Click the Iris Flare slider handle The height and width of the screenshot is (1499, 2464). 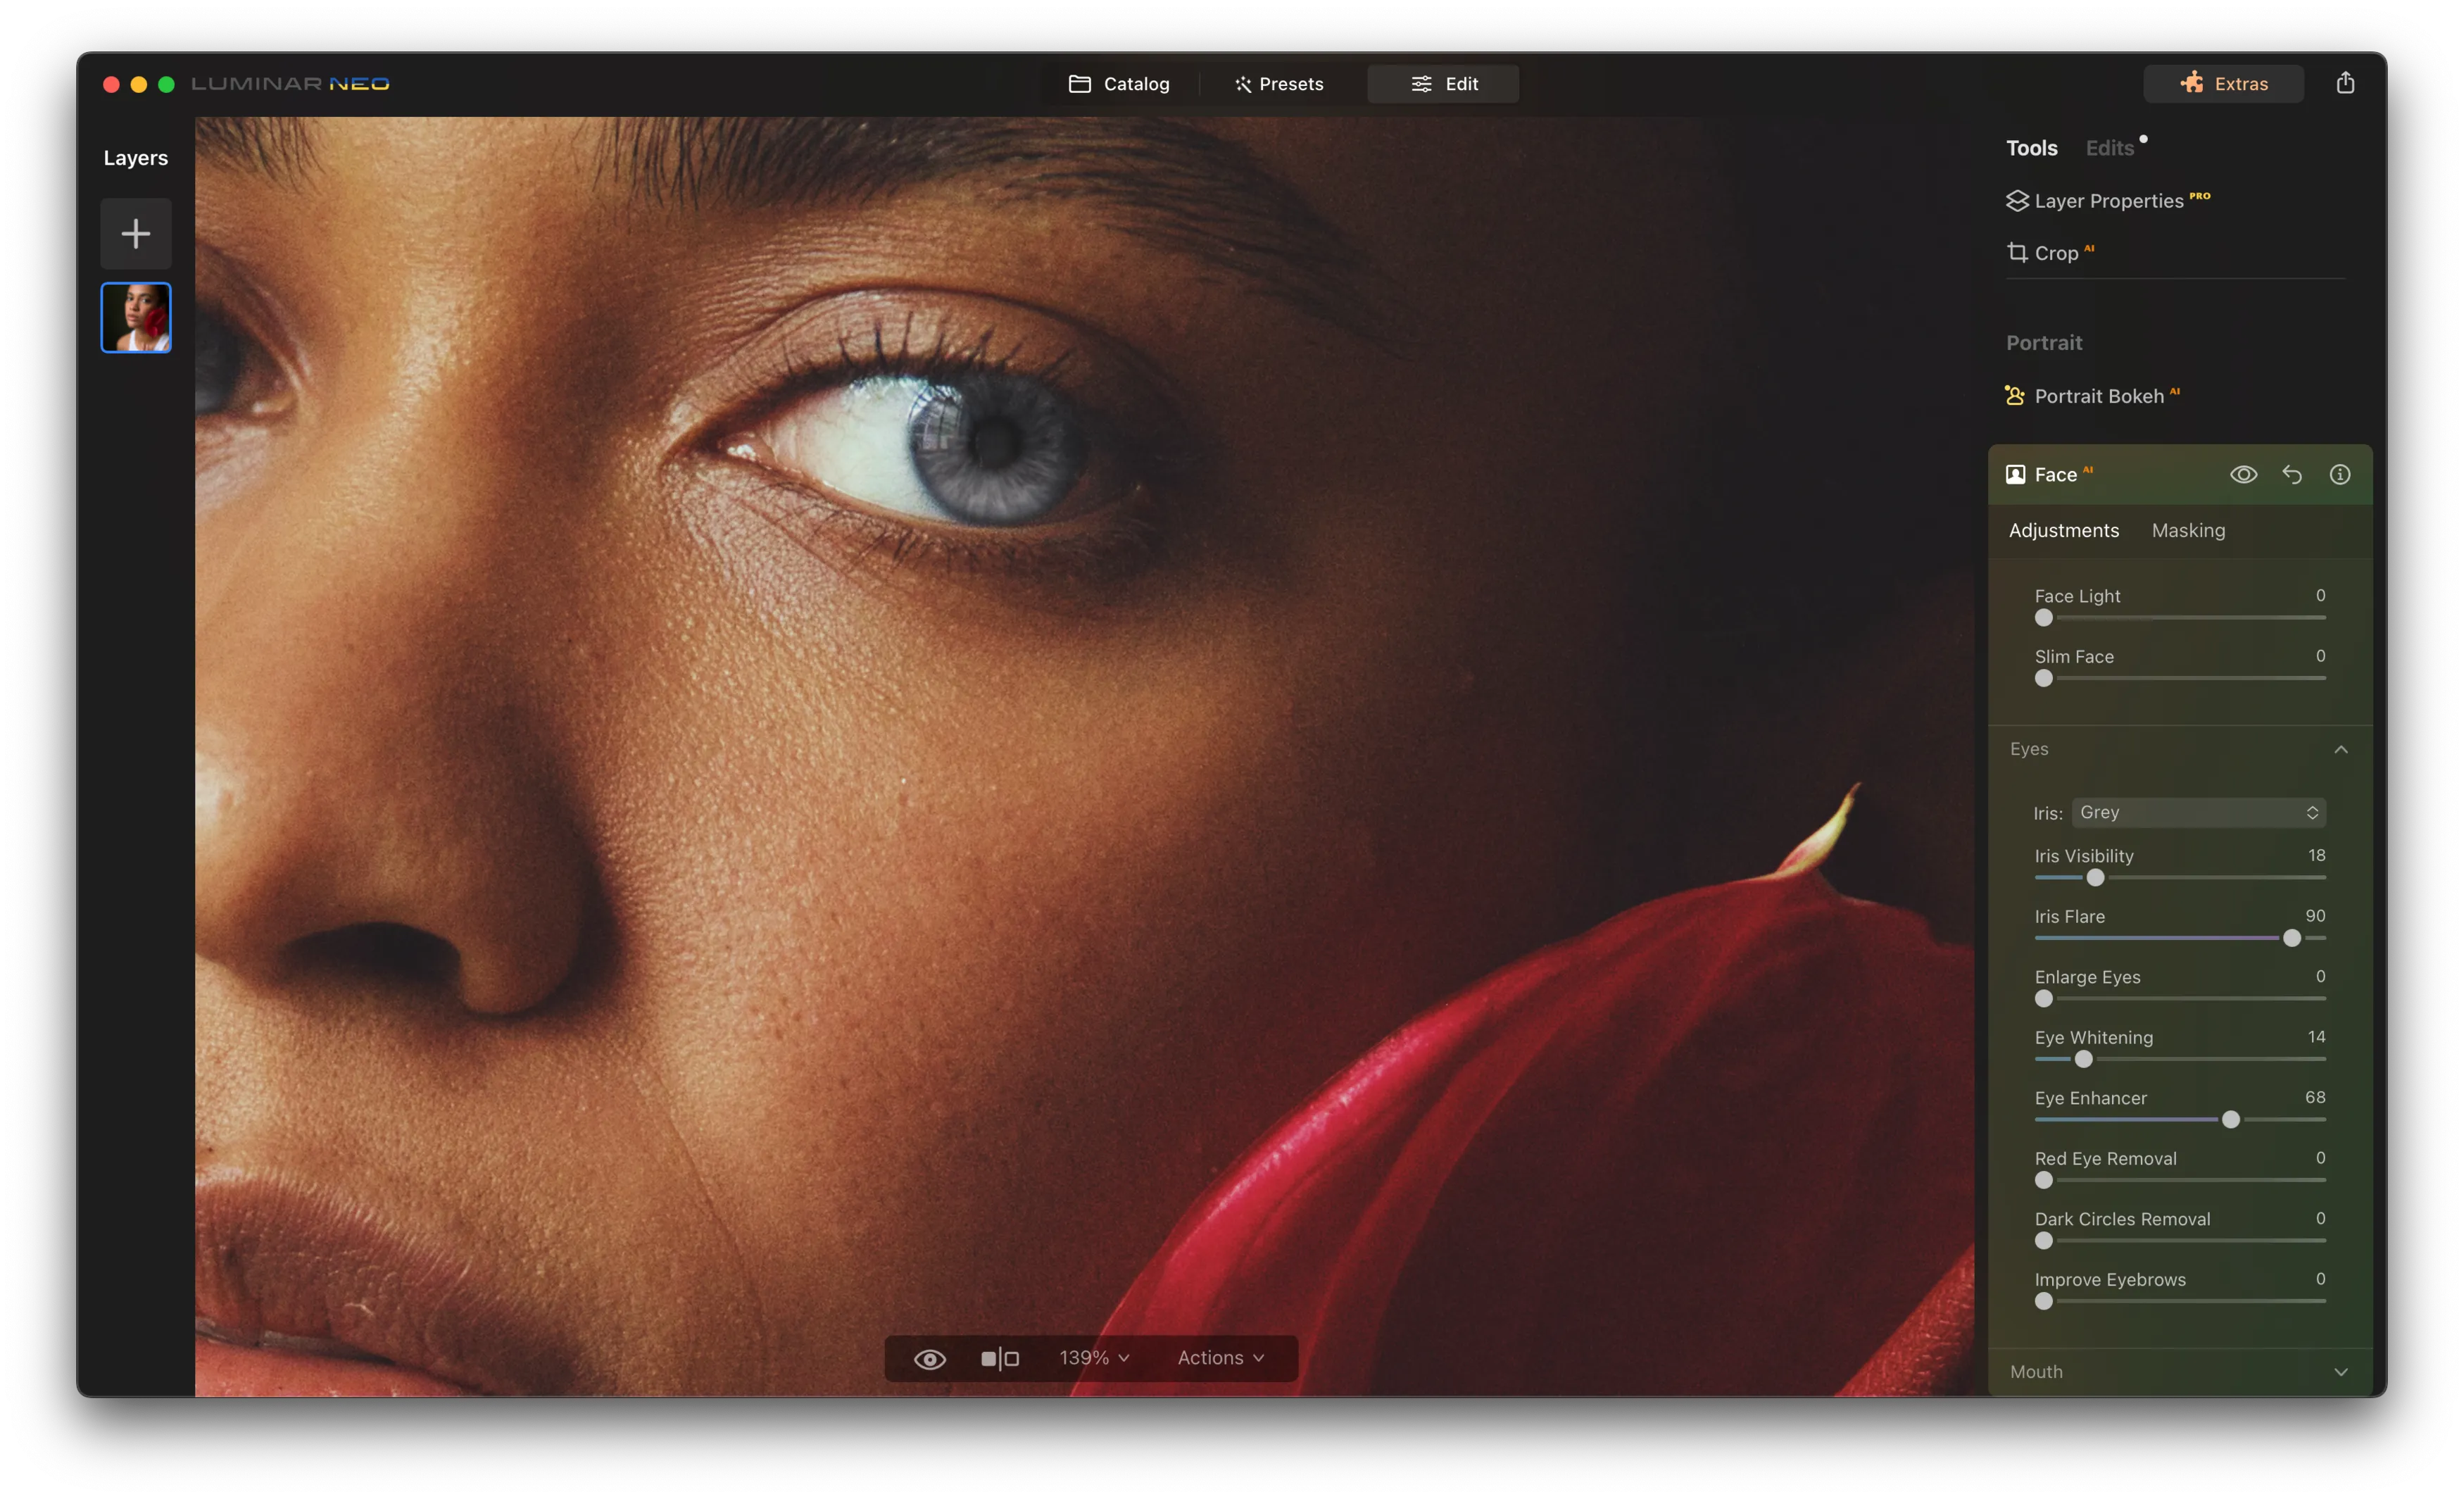pyautogui.click(x=2291, y=938)
